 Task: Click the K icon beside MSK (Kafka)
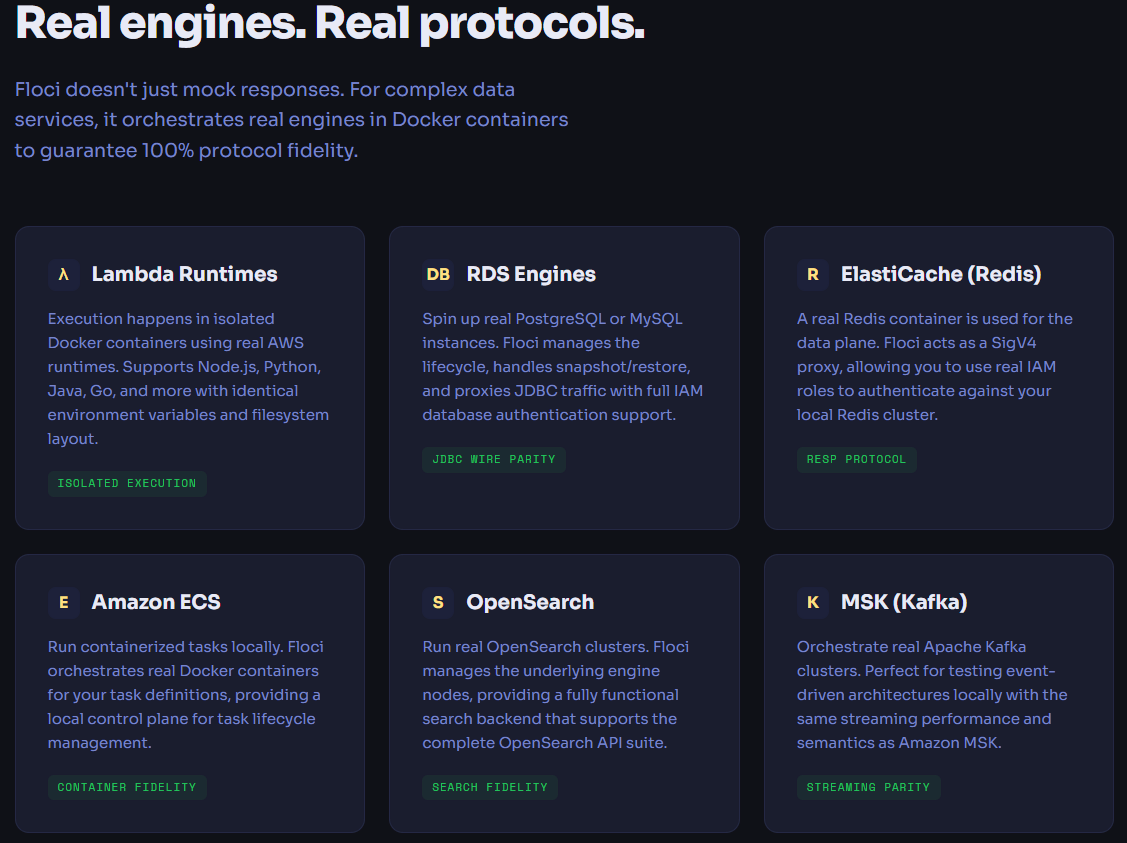[x=812, y=602]
